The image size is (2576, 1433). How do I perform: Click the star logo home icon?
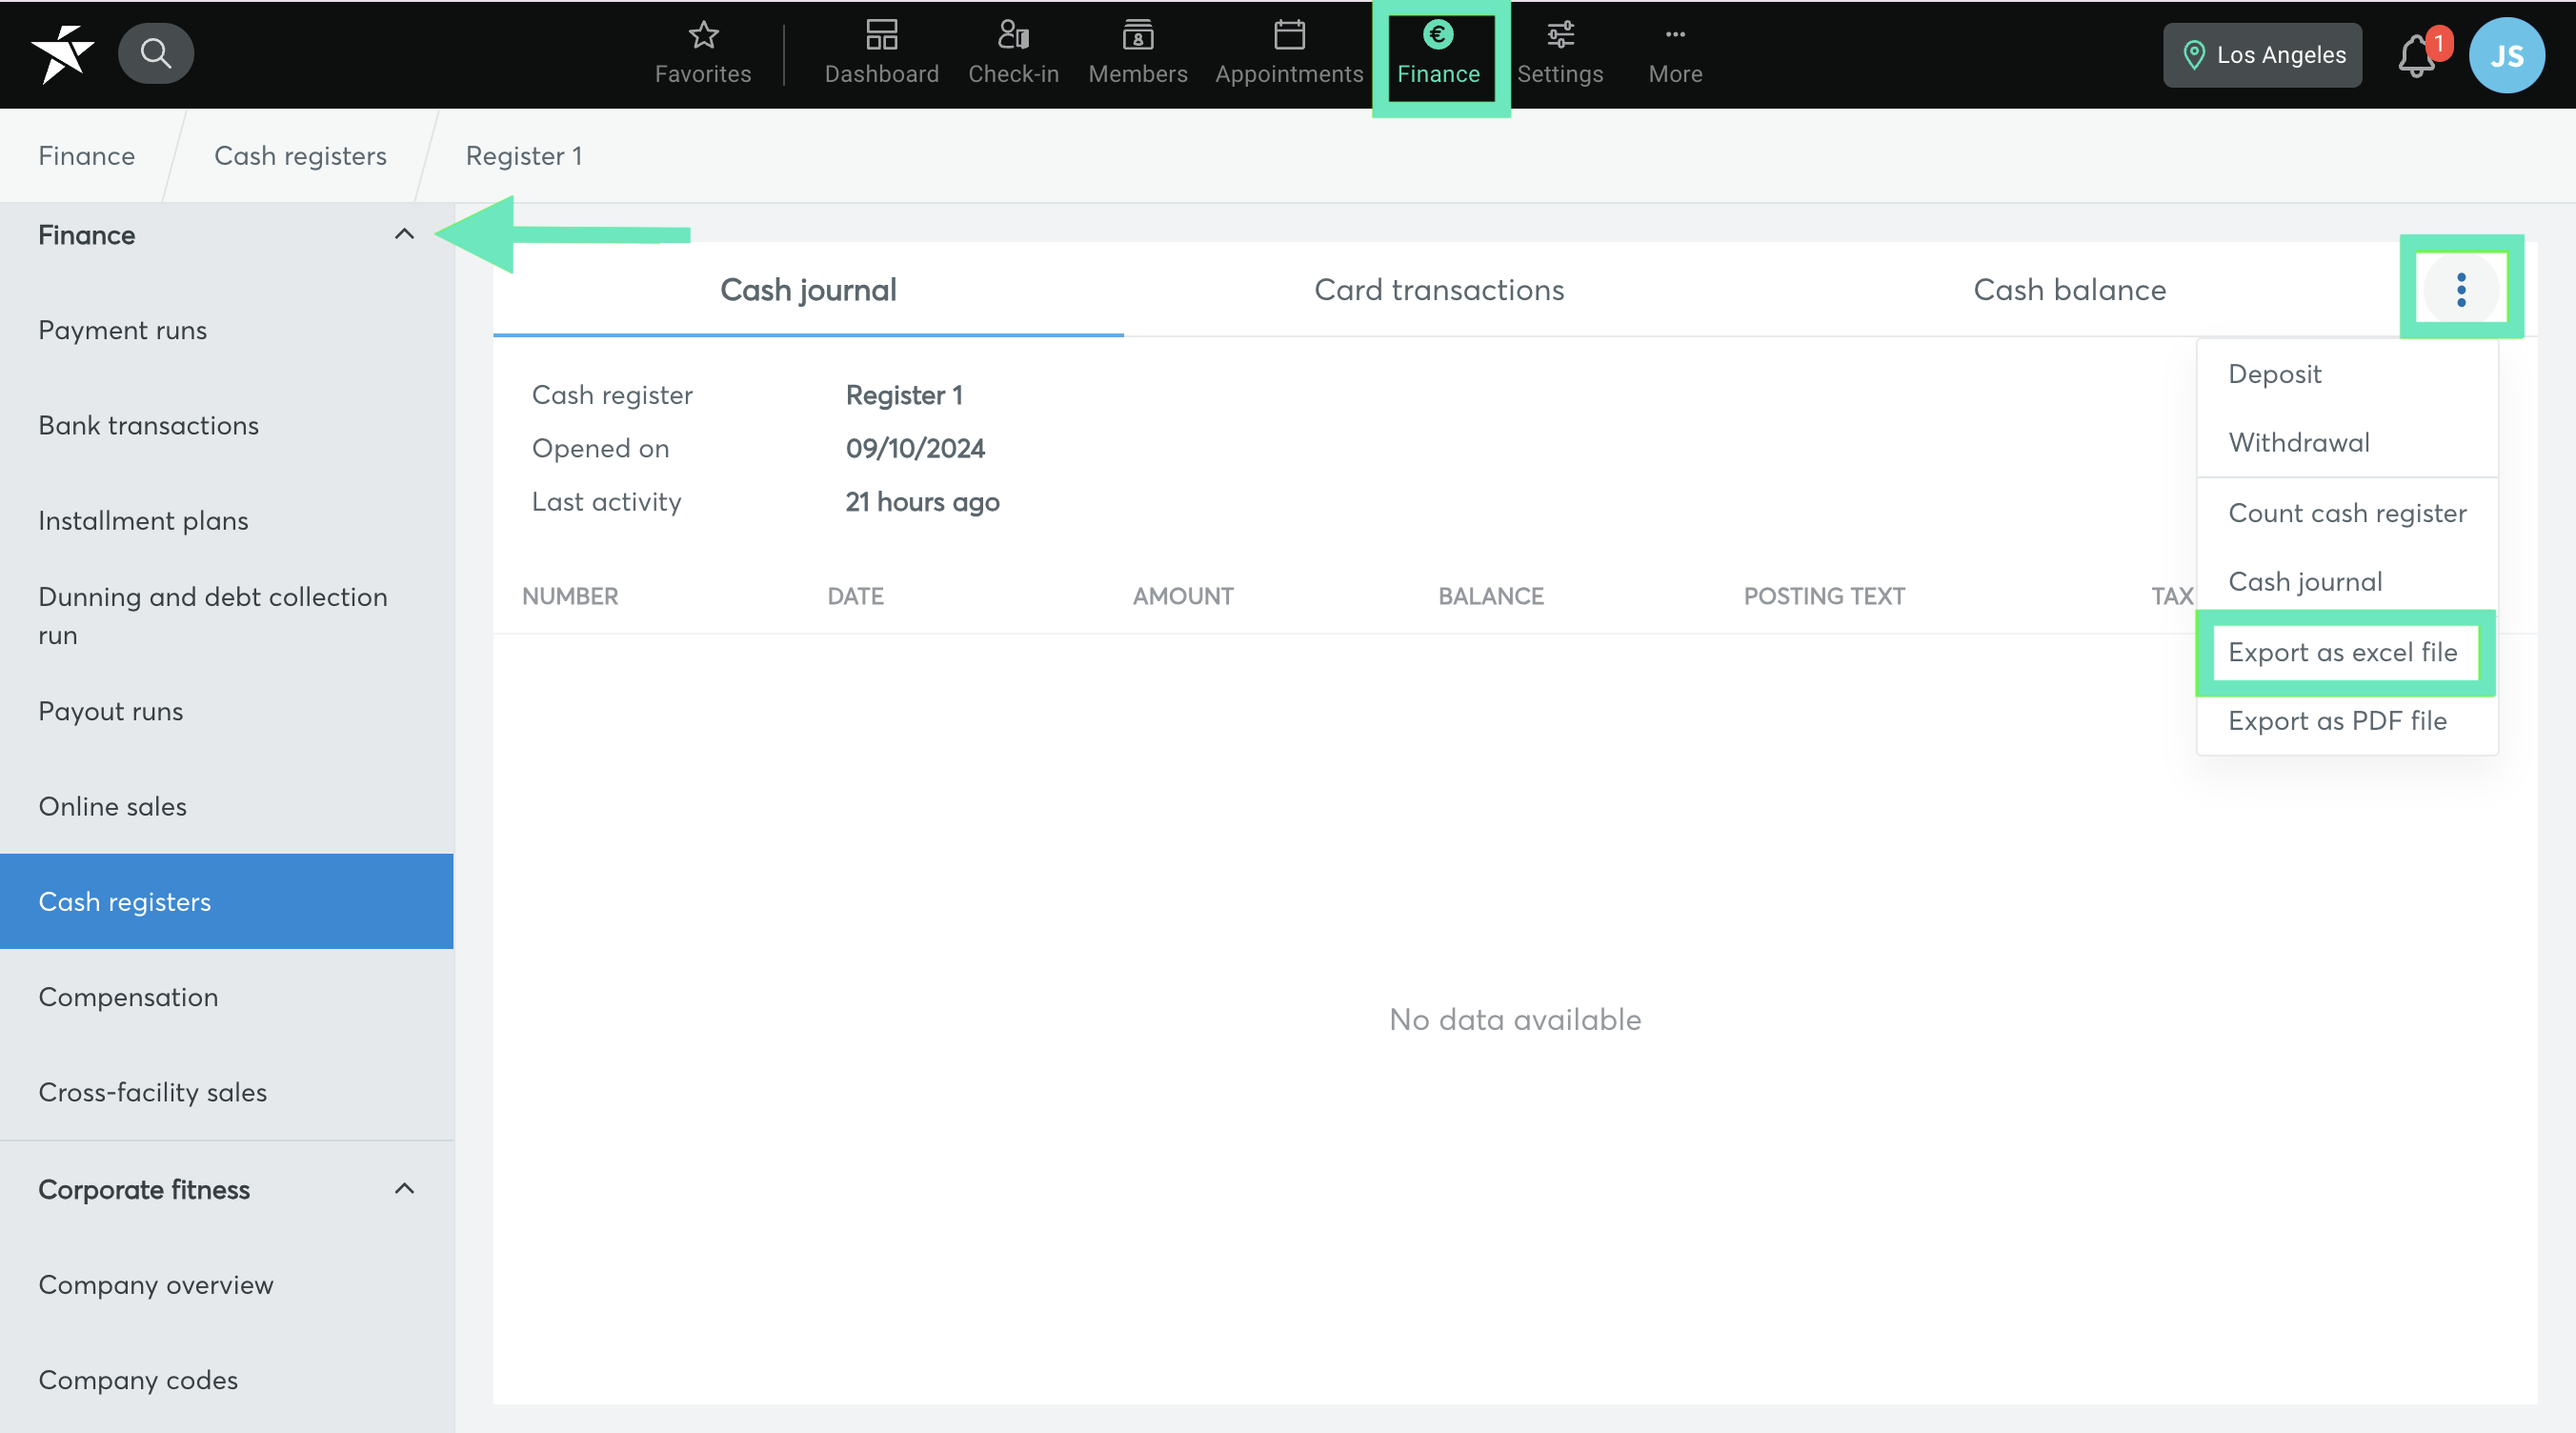click(x=62, y=54)
